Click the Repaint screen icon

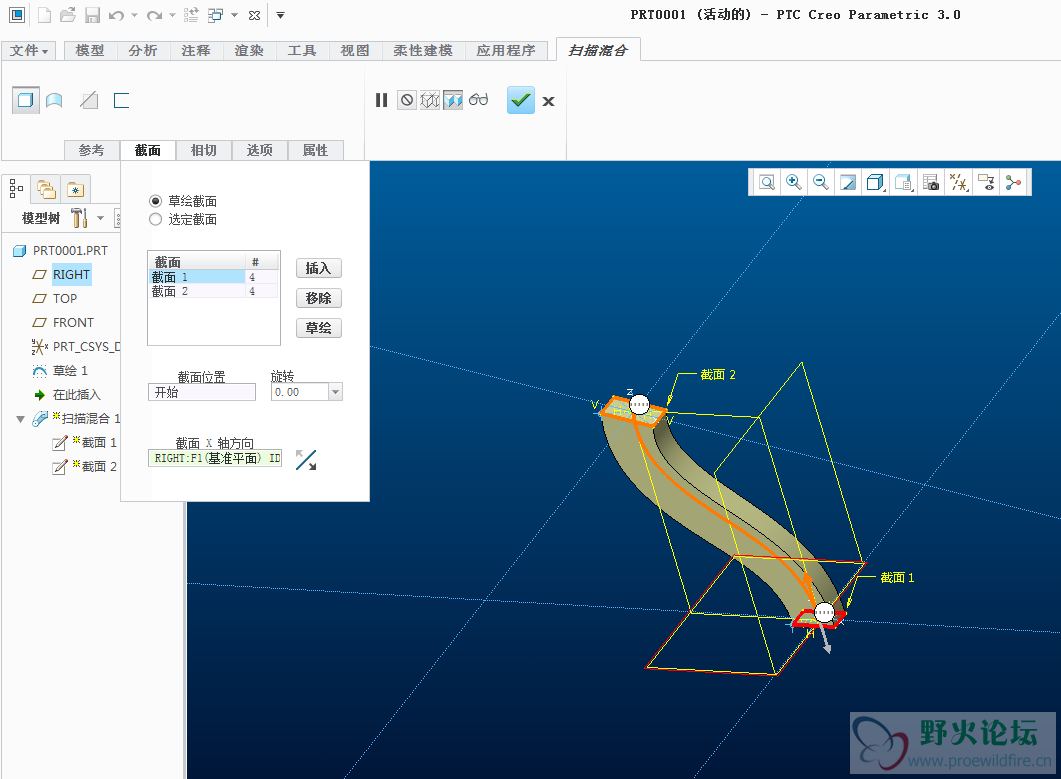pos(848,182)
